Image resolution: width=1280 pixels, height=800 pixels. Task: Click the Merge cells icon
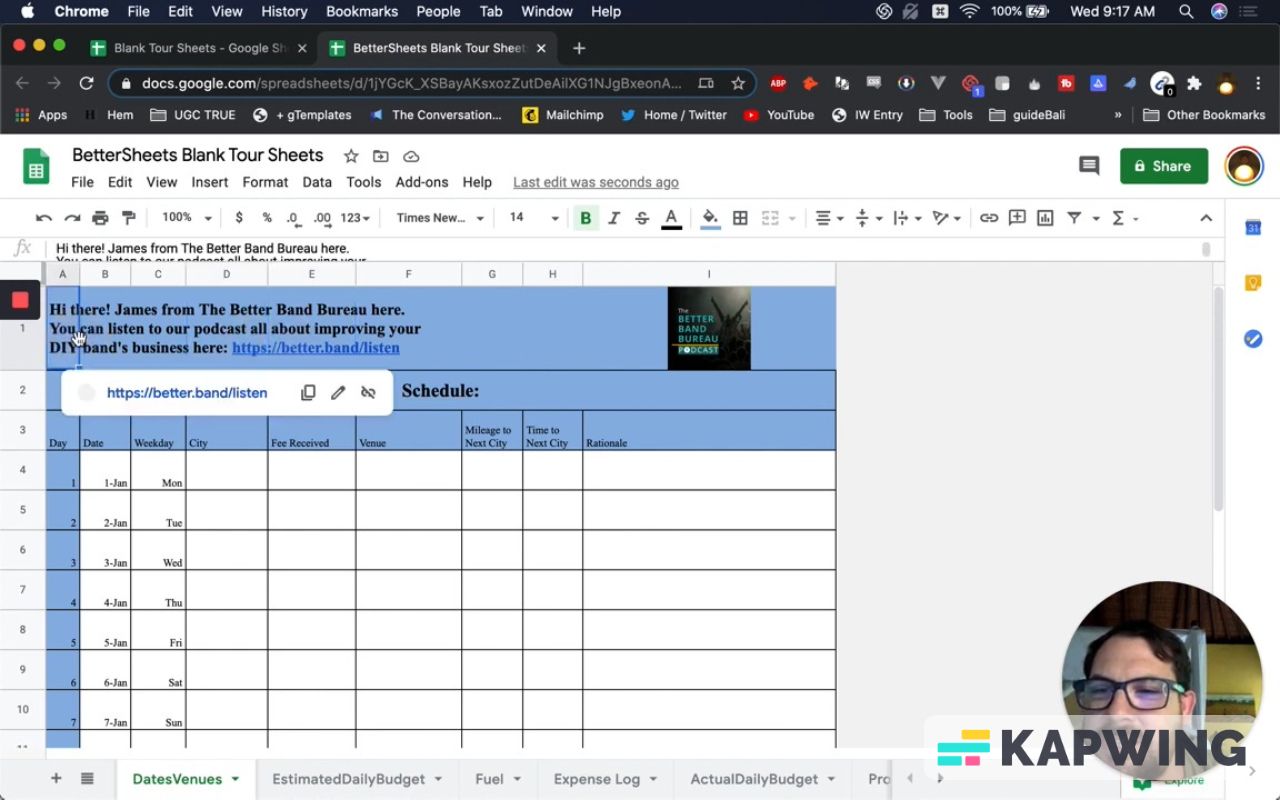point(770,218)
